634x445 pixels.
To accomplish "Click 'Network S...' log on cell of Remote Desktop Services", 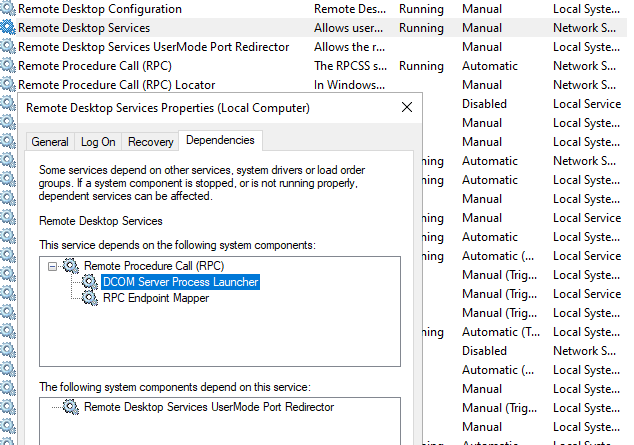I will 584,28.
